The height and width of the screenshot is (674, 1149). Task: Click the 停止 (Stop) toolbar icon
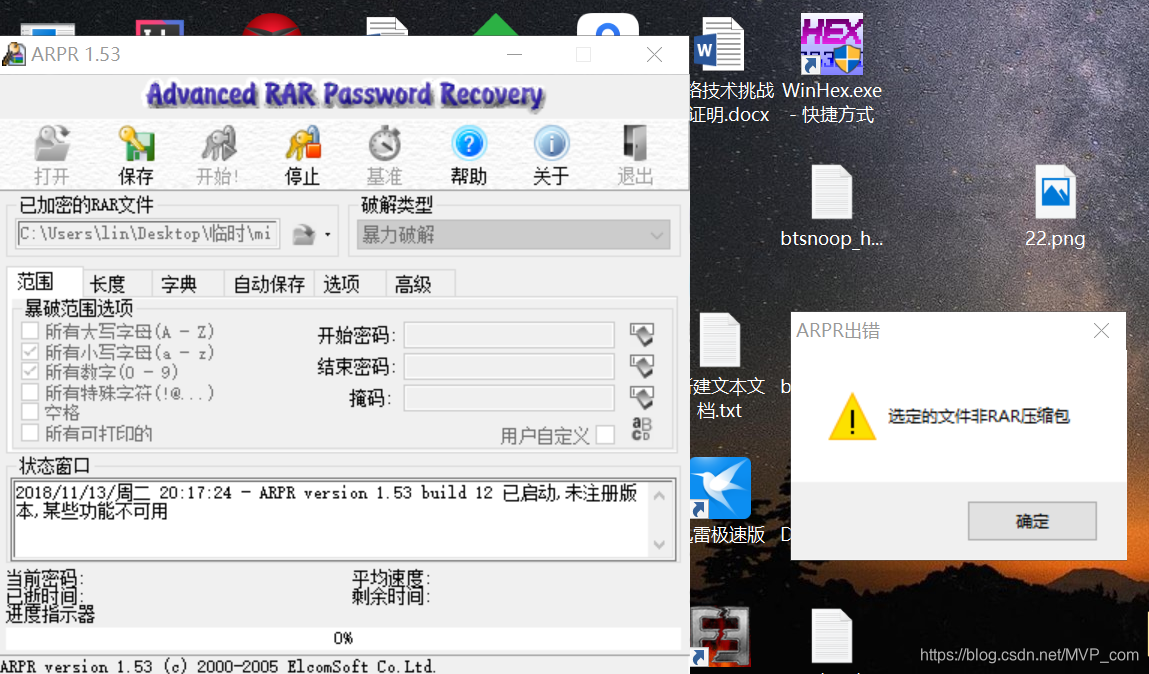pos(303,144)
